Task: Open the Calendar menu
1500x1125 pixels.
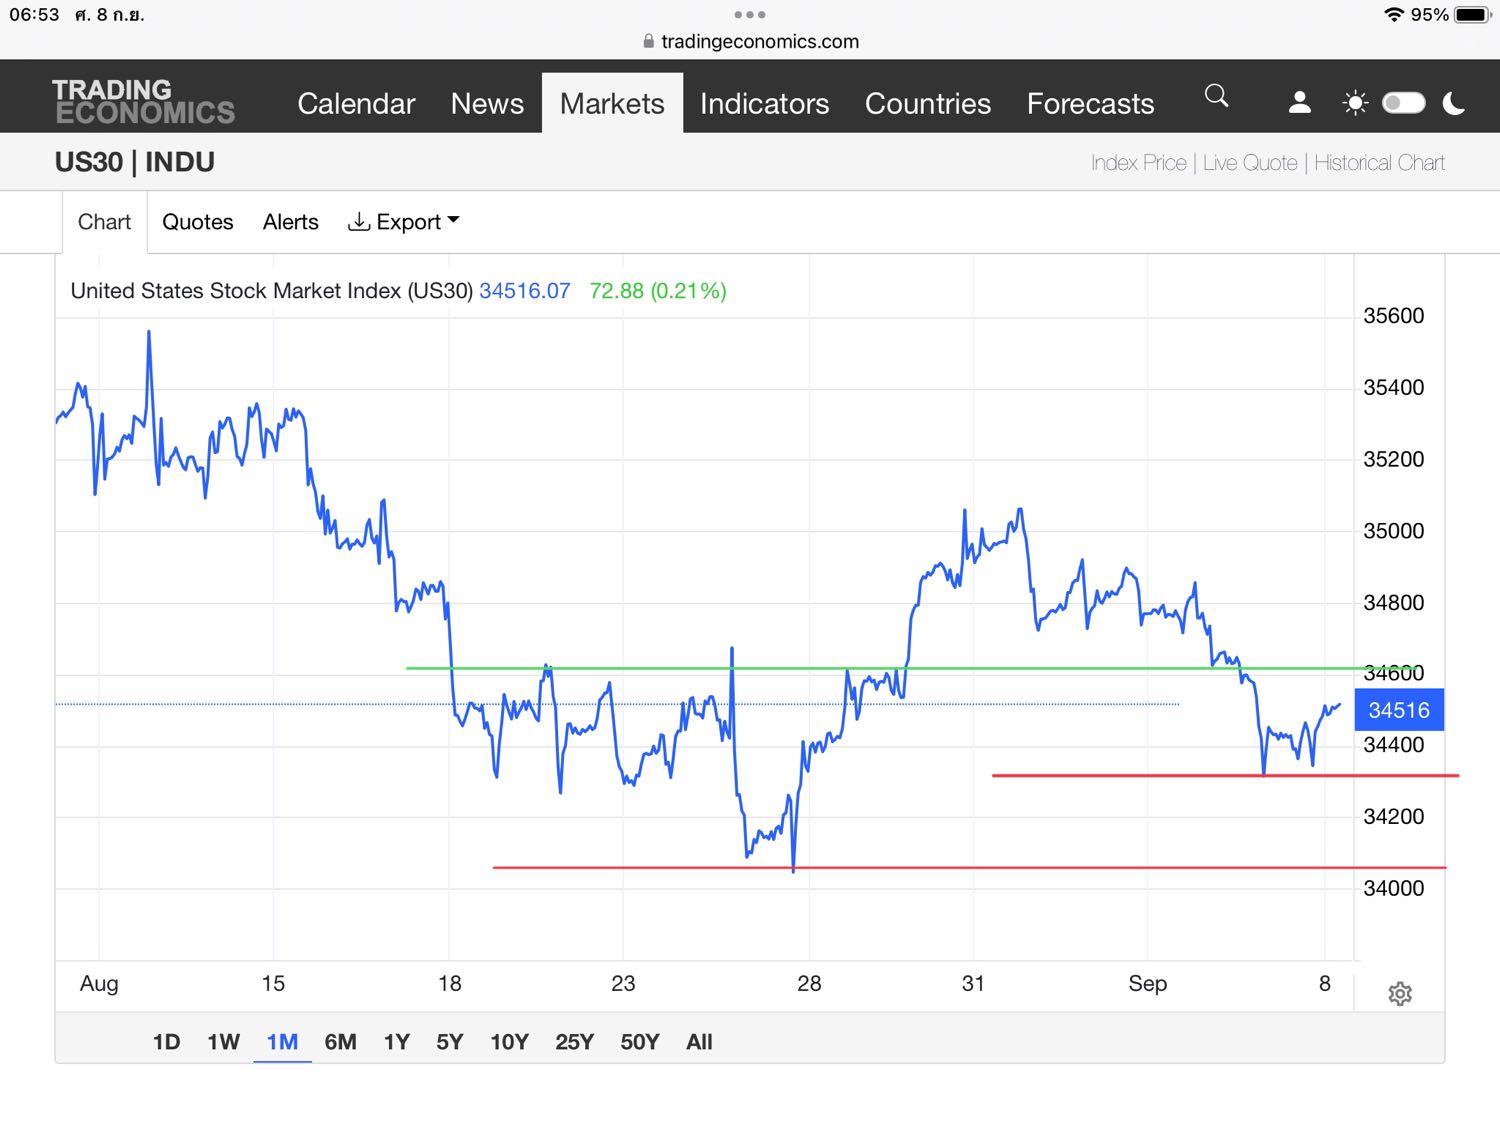Action: pyautogui.click(x=356, y=104)
